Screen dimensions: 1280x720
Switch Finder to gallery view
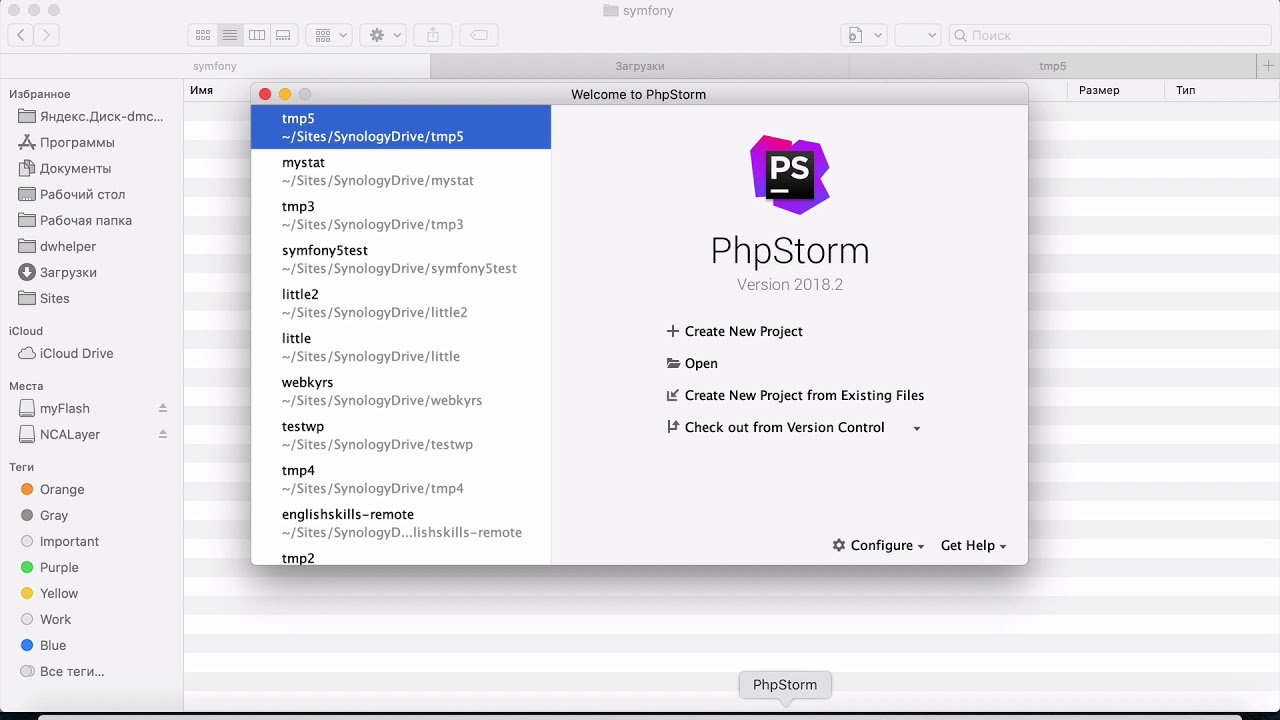point(283,35)
